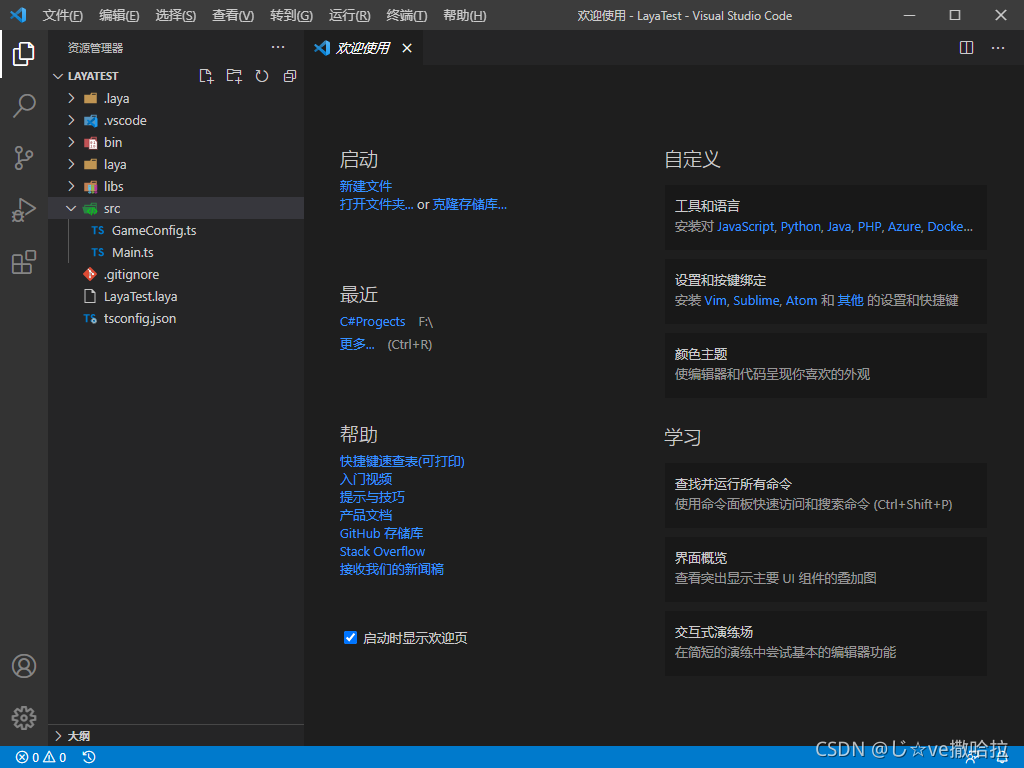Collapse the src folder

[71, 208]
